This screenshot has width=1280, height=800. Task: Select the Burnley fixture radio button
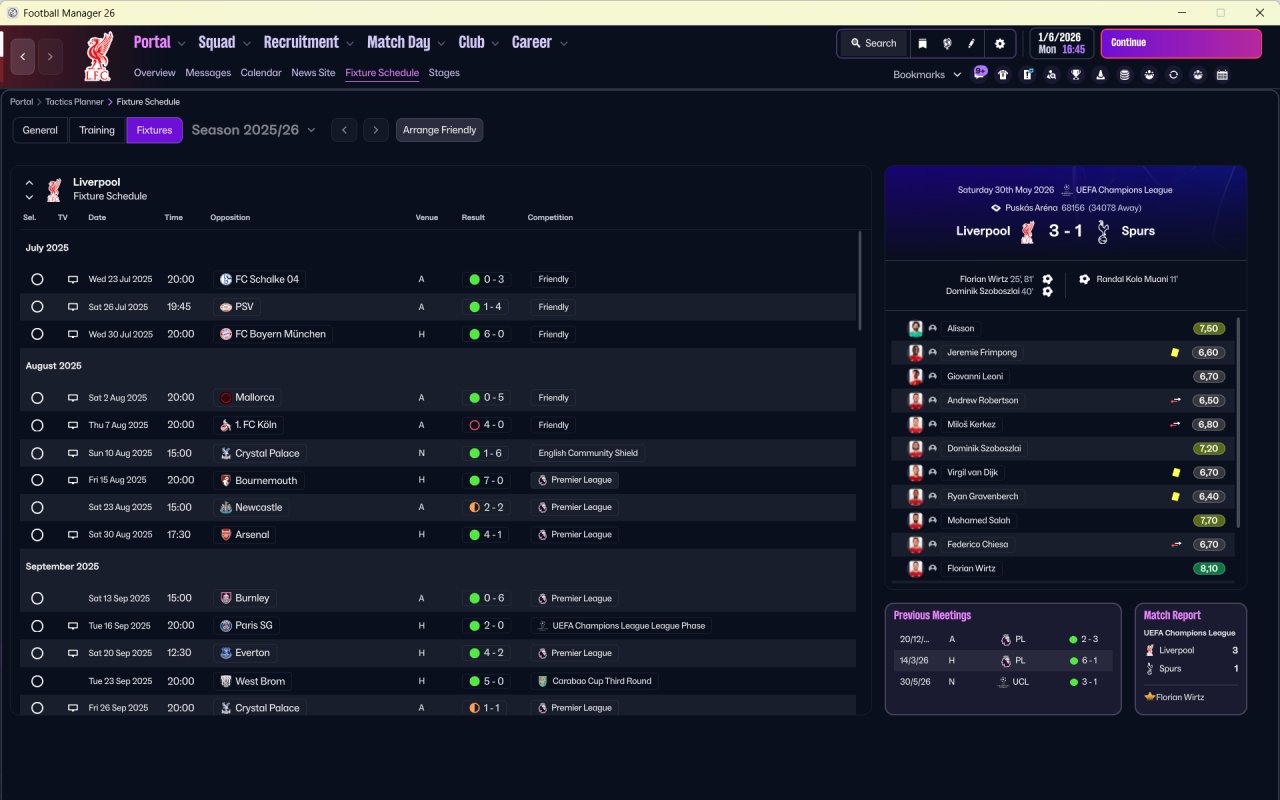click(x=37, y=598)
